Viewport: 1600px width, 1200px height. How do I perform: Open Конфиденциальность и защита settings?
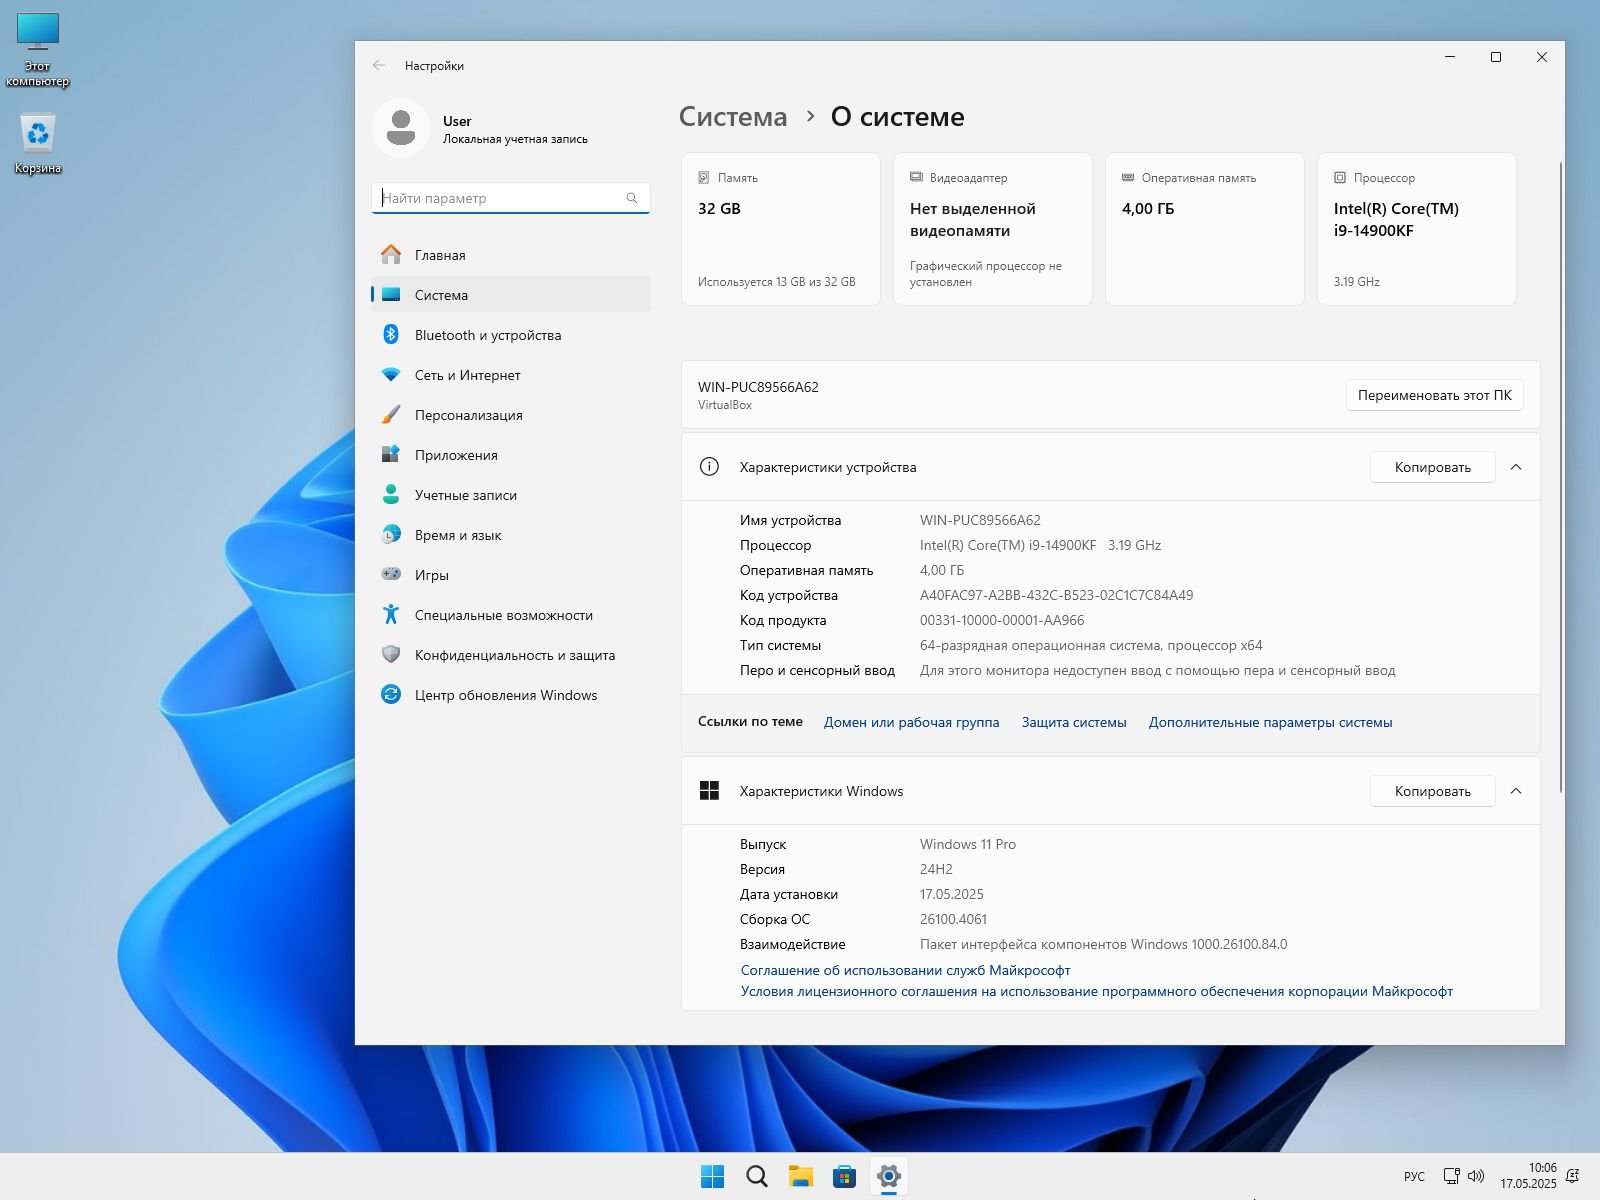pos(511,654)
